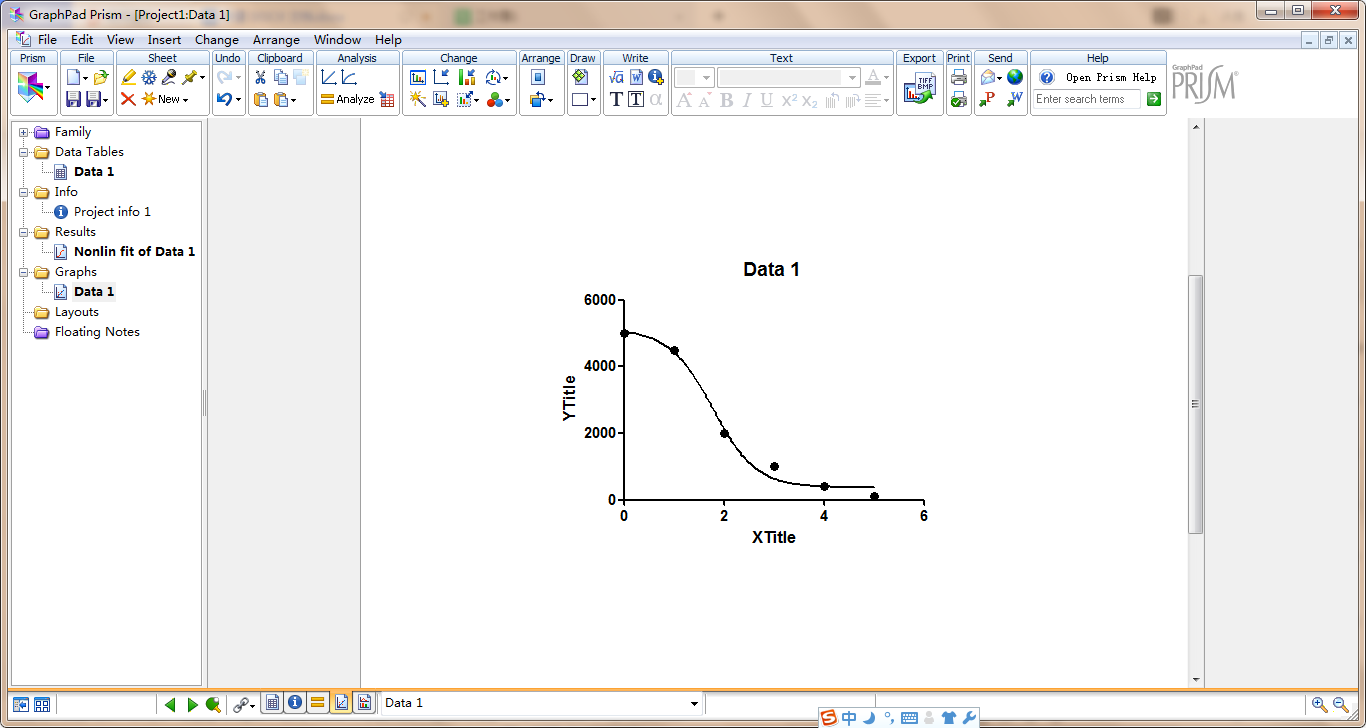Click the vertical scrollbar thumb
1366x728 pixels.
(x=1196, y=404)
